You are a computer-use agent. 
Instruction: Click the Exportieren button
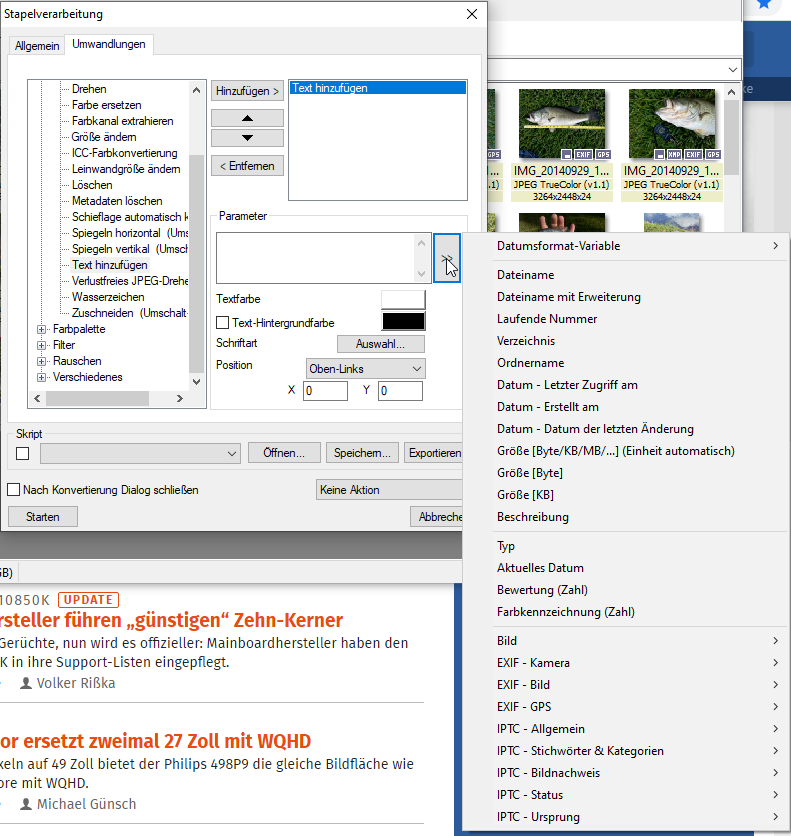pyautogui.click(x=434, y=453)
